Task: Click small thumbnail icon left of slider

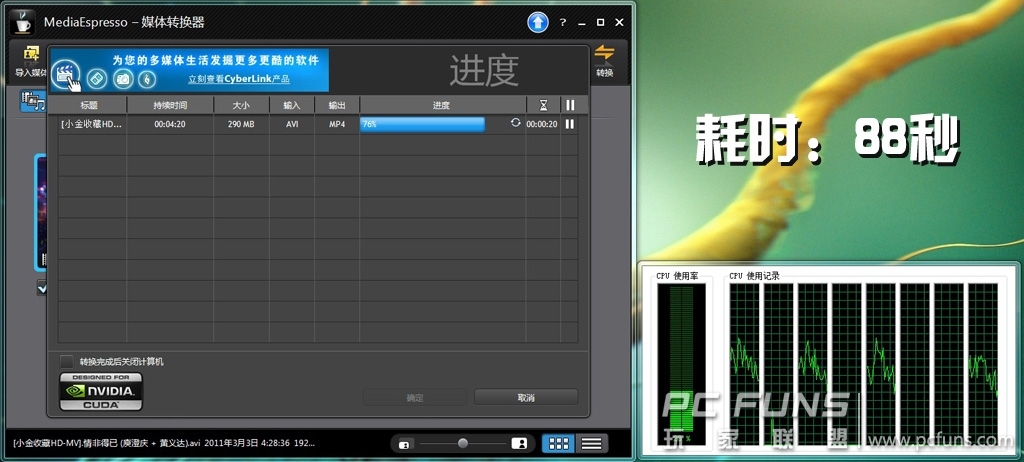Action: 404,443
